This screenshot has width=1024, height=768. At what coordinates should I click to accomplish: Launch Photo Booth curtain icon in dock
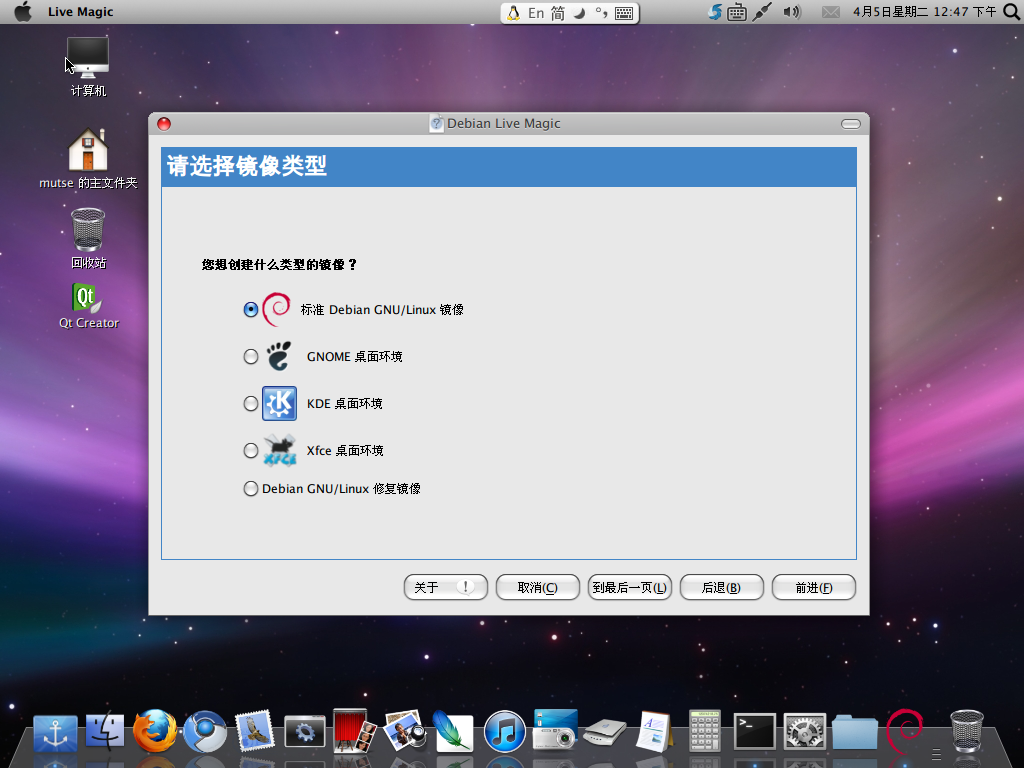[354, 731]
